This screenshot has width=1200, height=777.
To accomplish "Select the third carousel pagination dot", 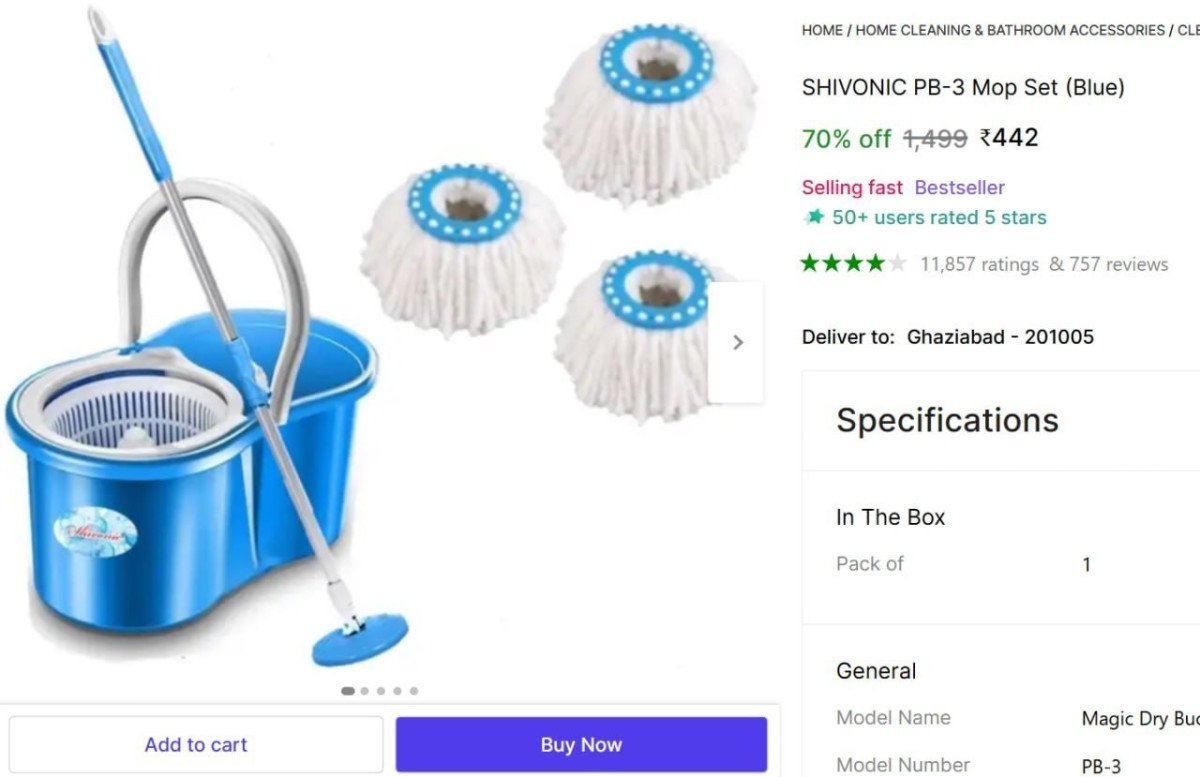I will 381,690.
